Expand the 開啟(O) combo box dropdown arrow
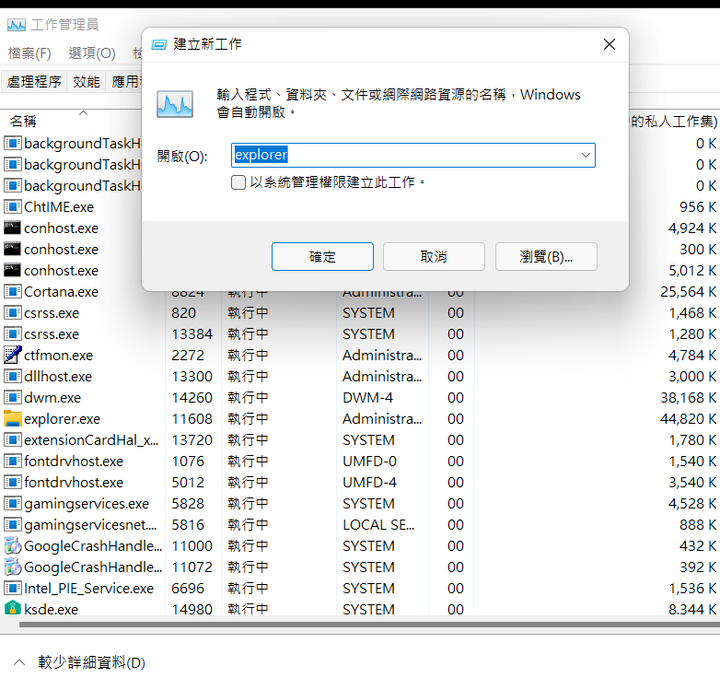 [586, 155]
